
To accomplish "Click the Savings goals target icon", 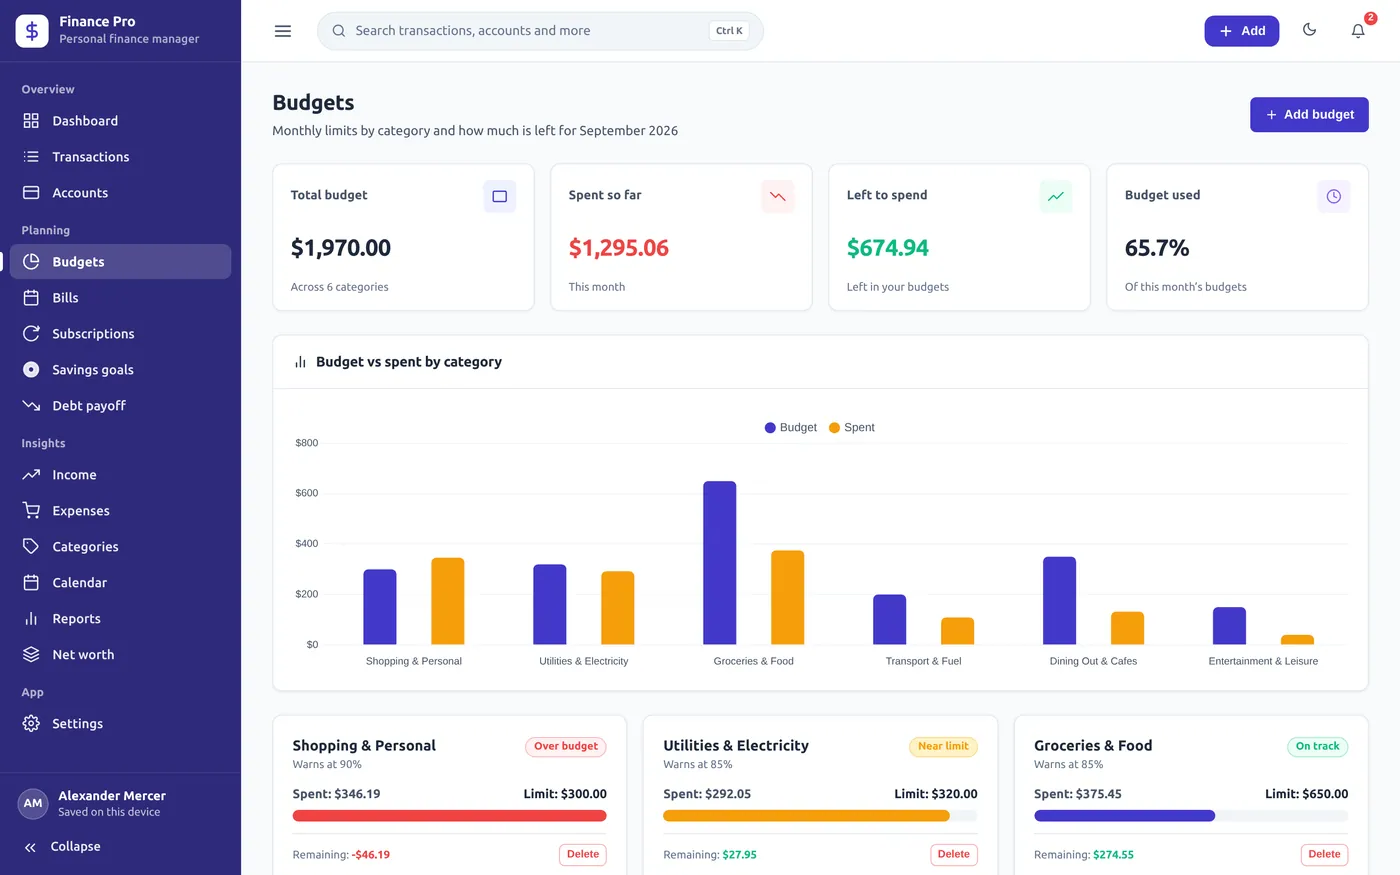I will click(31, 370).
